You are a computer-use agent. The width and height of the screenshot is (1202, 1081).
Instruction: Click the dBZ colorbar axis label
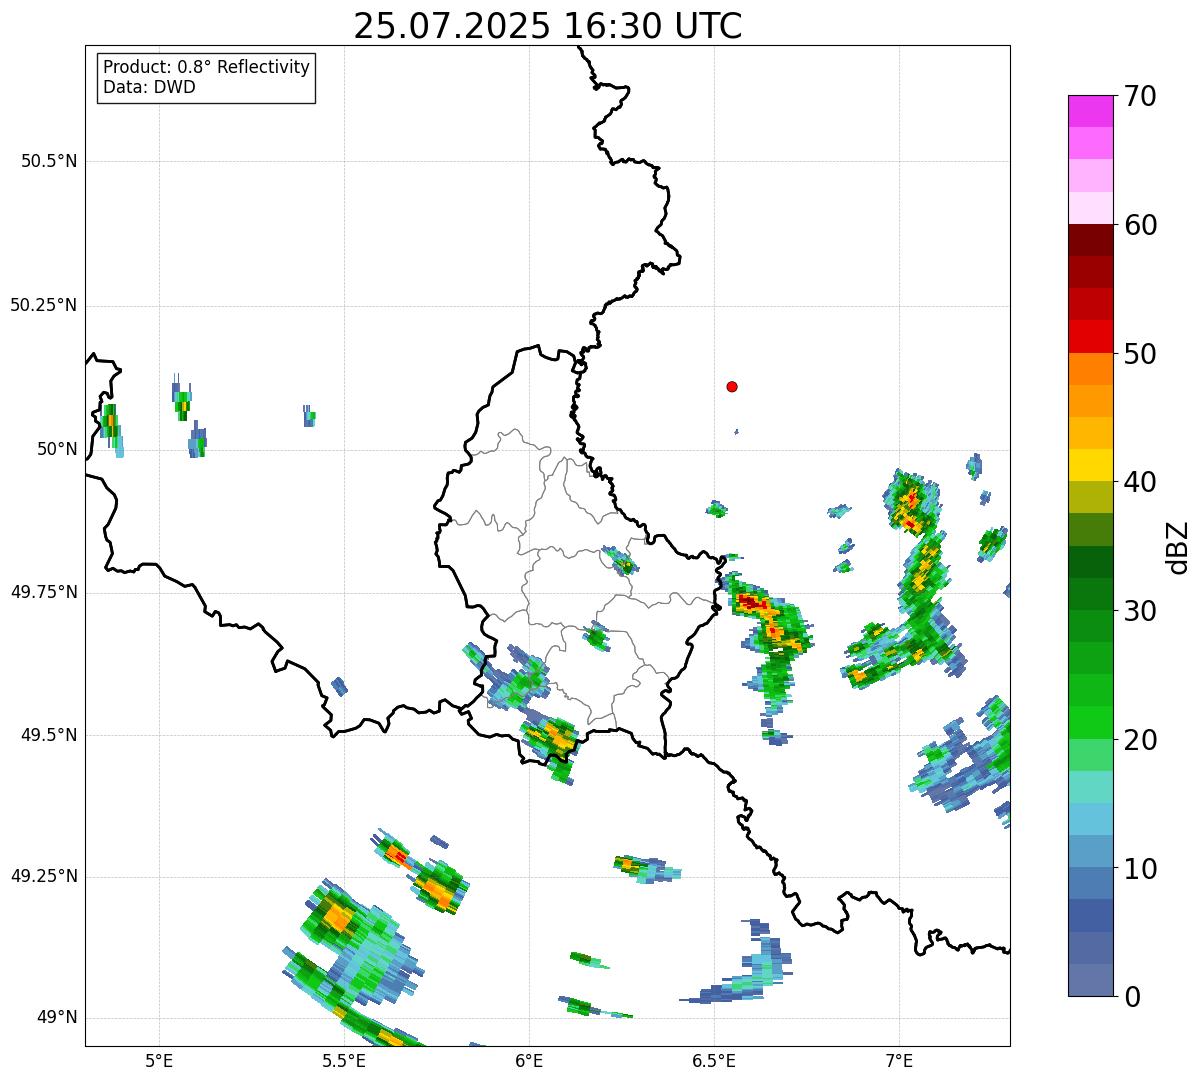(x=1178, y=546)
